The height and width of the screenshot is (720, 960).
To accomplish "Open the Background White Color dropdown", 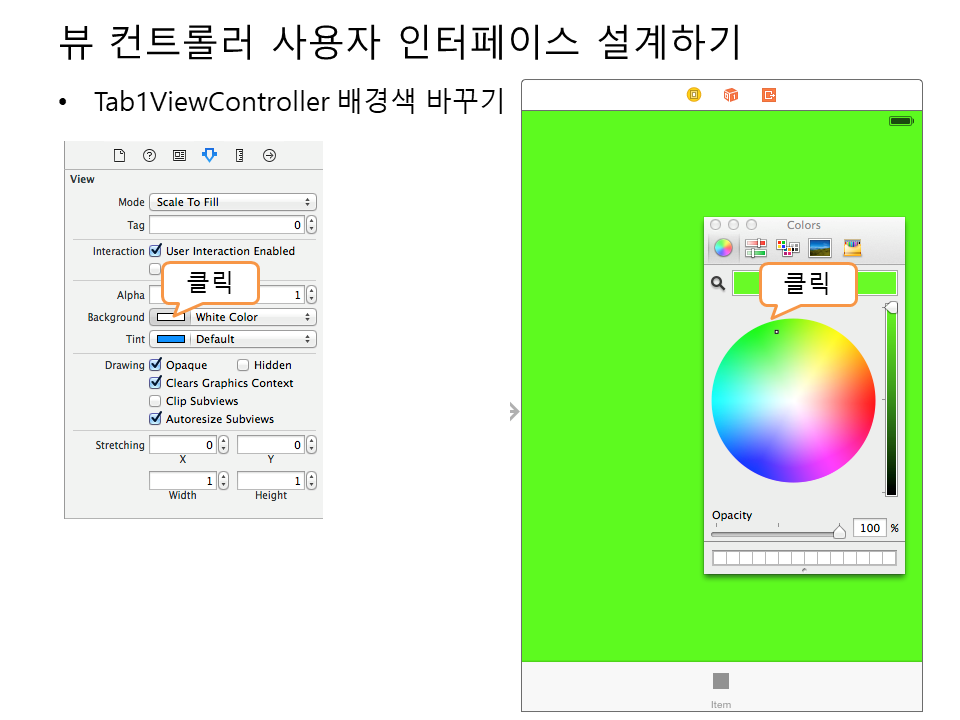I will (x=253, y=317).
